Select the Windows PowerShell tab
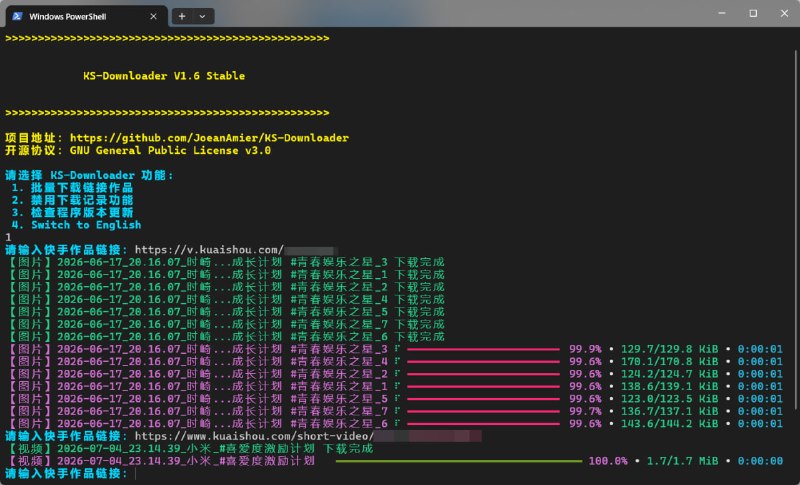The height and width of the screenshot is (485, 800). tap(86, 16)
